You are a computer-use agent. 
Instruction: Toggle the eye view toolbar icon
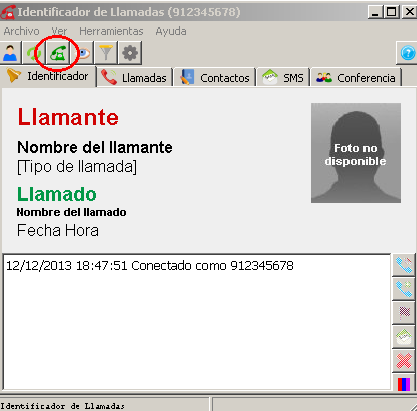click(82, 53)
